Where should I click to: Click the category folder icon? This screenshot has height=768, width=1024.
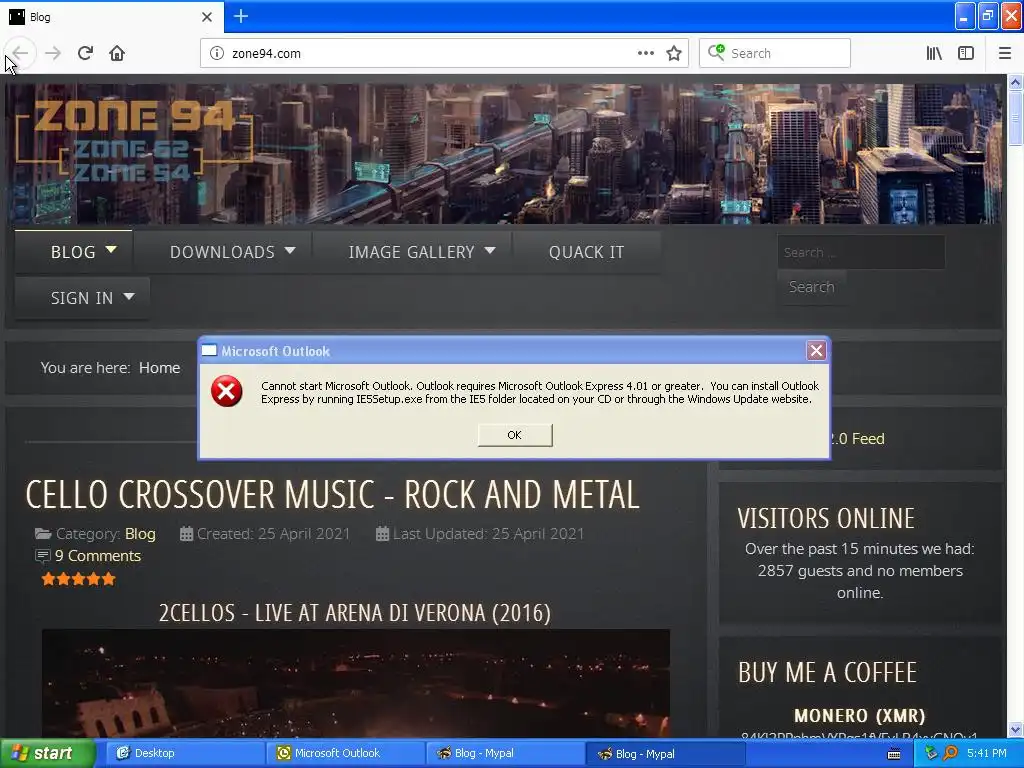43,534
